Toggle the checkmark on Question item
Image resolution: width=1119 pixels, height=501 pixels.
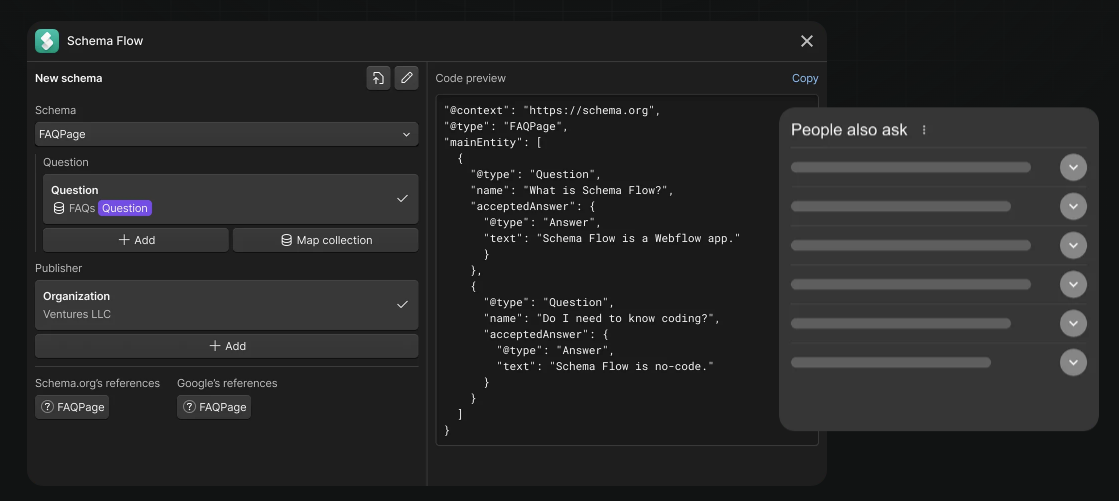click(402, 199)
